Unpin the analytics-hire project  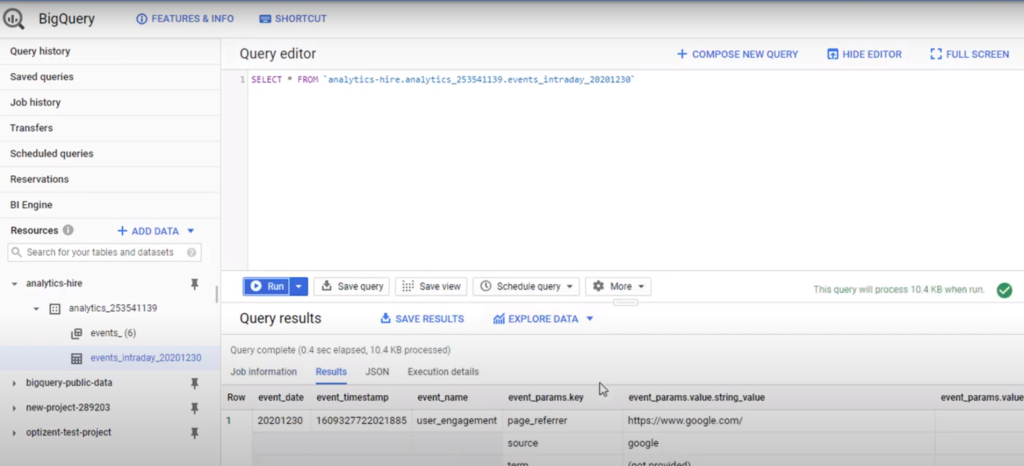tap(195, 284)
